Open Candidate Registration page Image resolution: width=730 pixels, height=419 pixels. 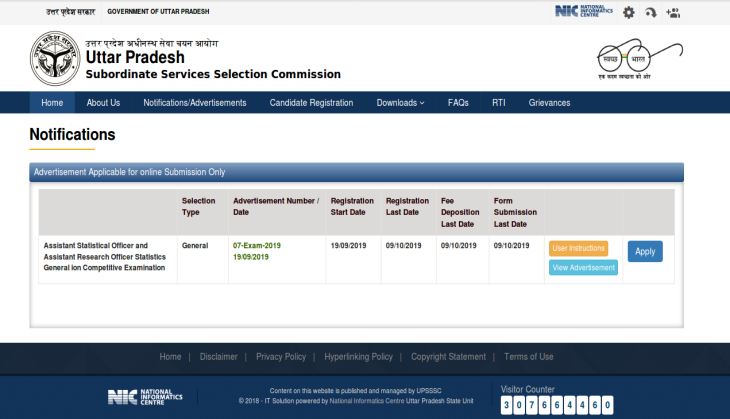coord(311,102)
